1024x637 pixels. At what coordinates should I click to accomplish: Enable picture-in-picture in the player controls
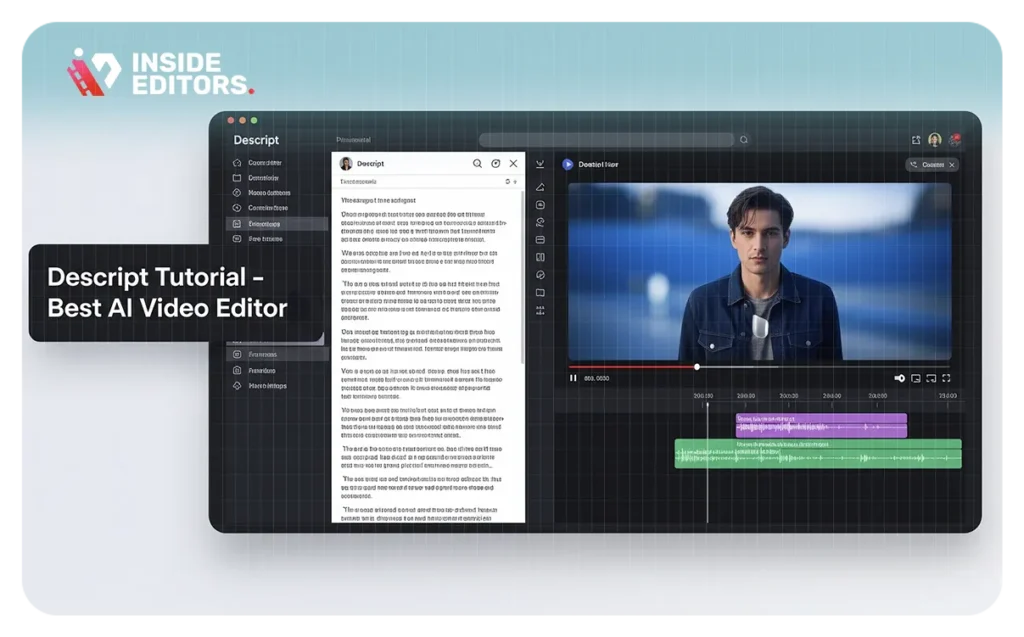coord(916,378)
